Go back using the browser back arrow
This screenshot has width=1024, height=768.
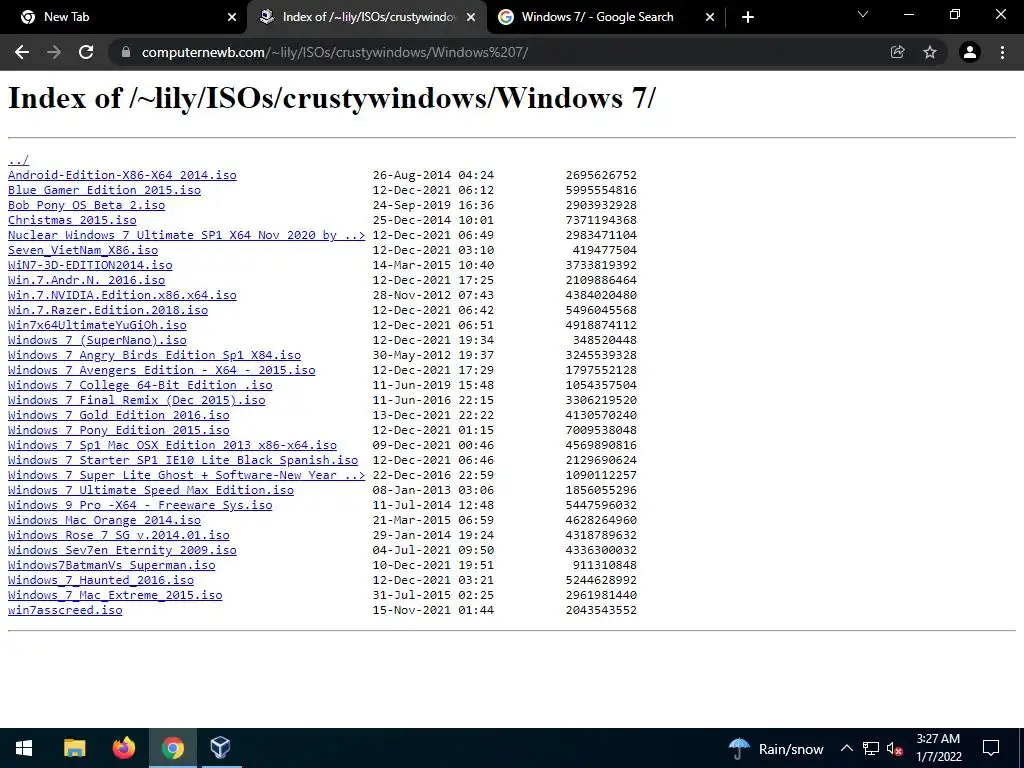pos(22,52)
